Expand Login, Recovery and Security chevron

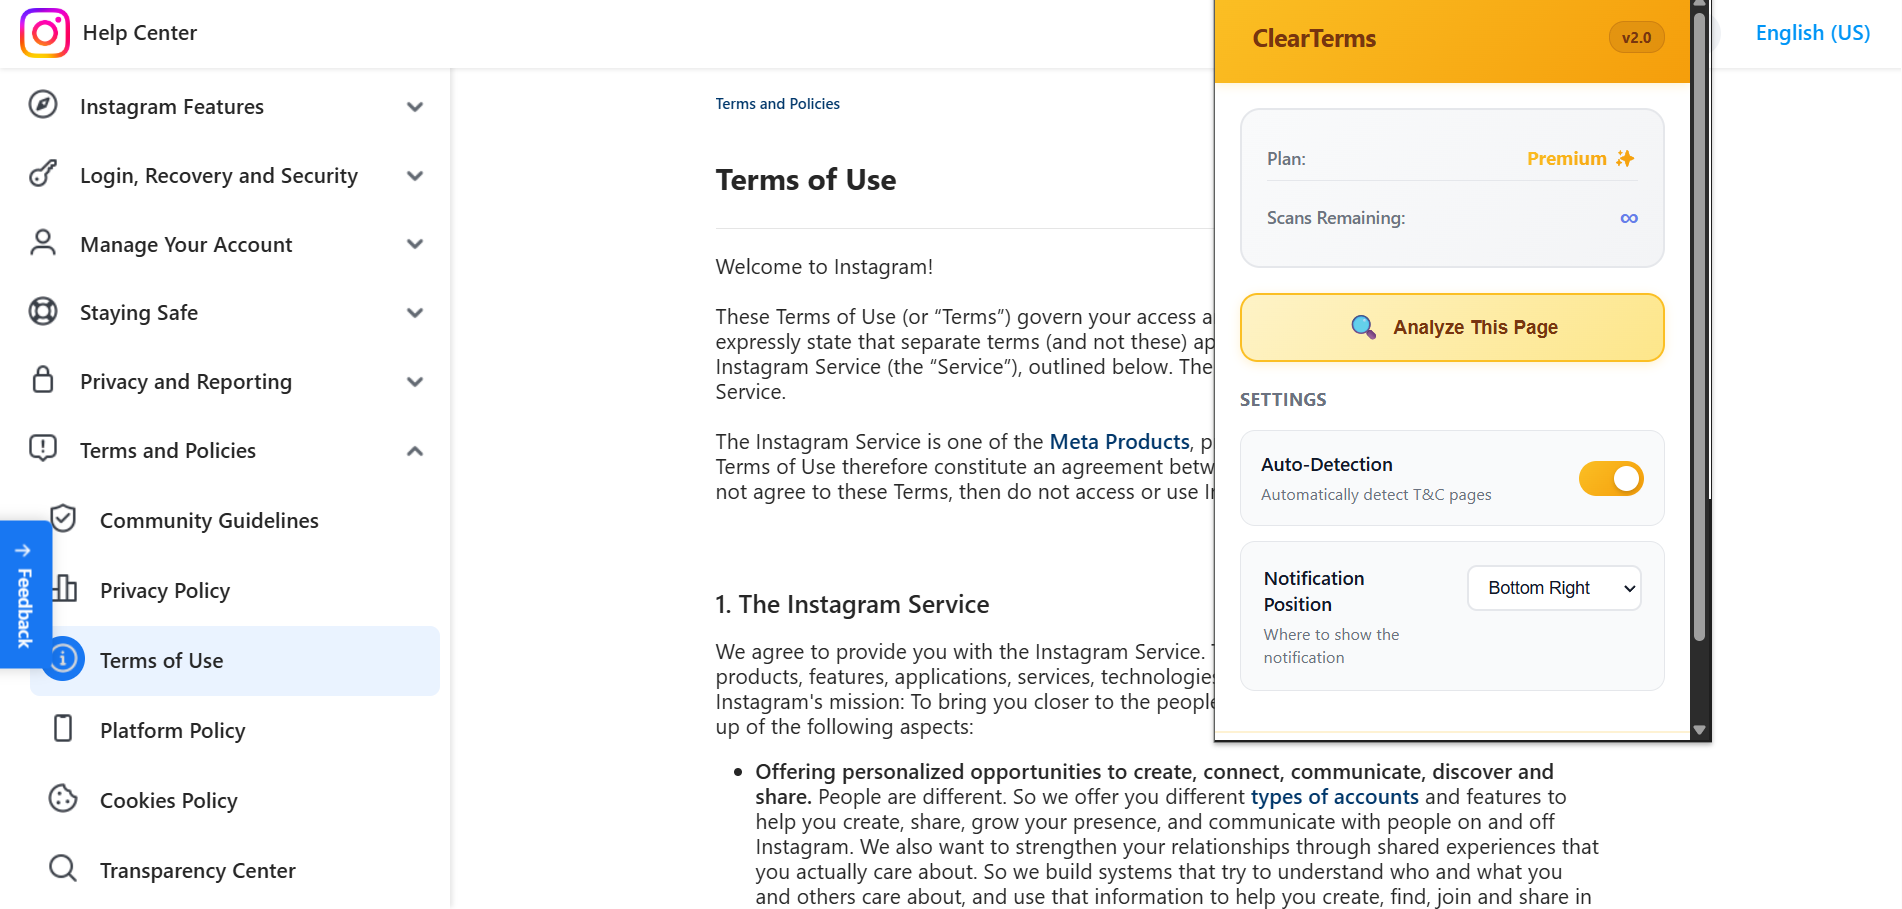(x=415, y=176)
